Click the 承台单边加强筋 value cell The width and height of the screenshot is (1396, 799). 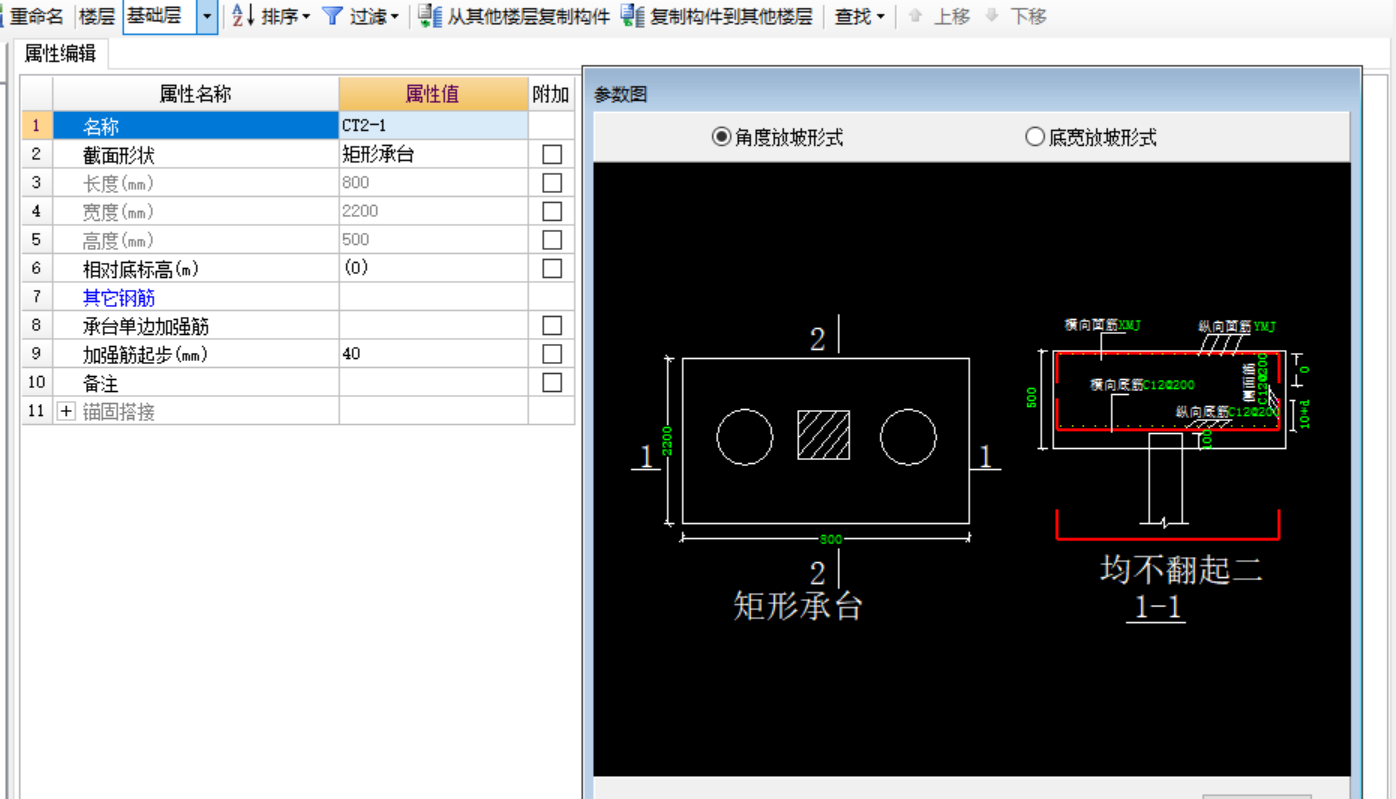(x=433, y=326)
